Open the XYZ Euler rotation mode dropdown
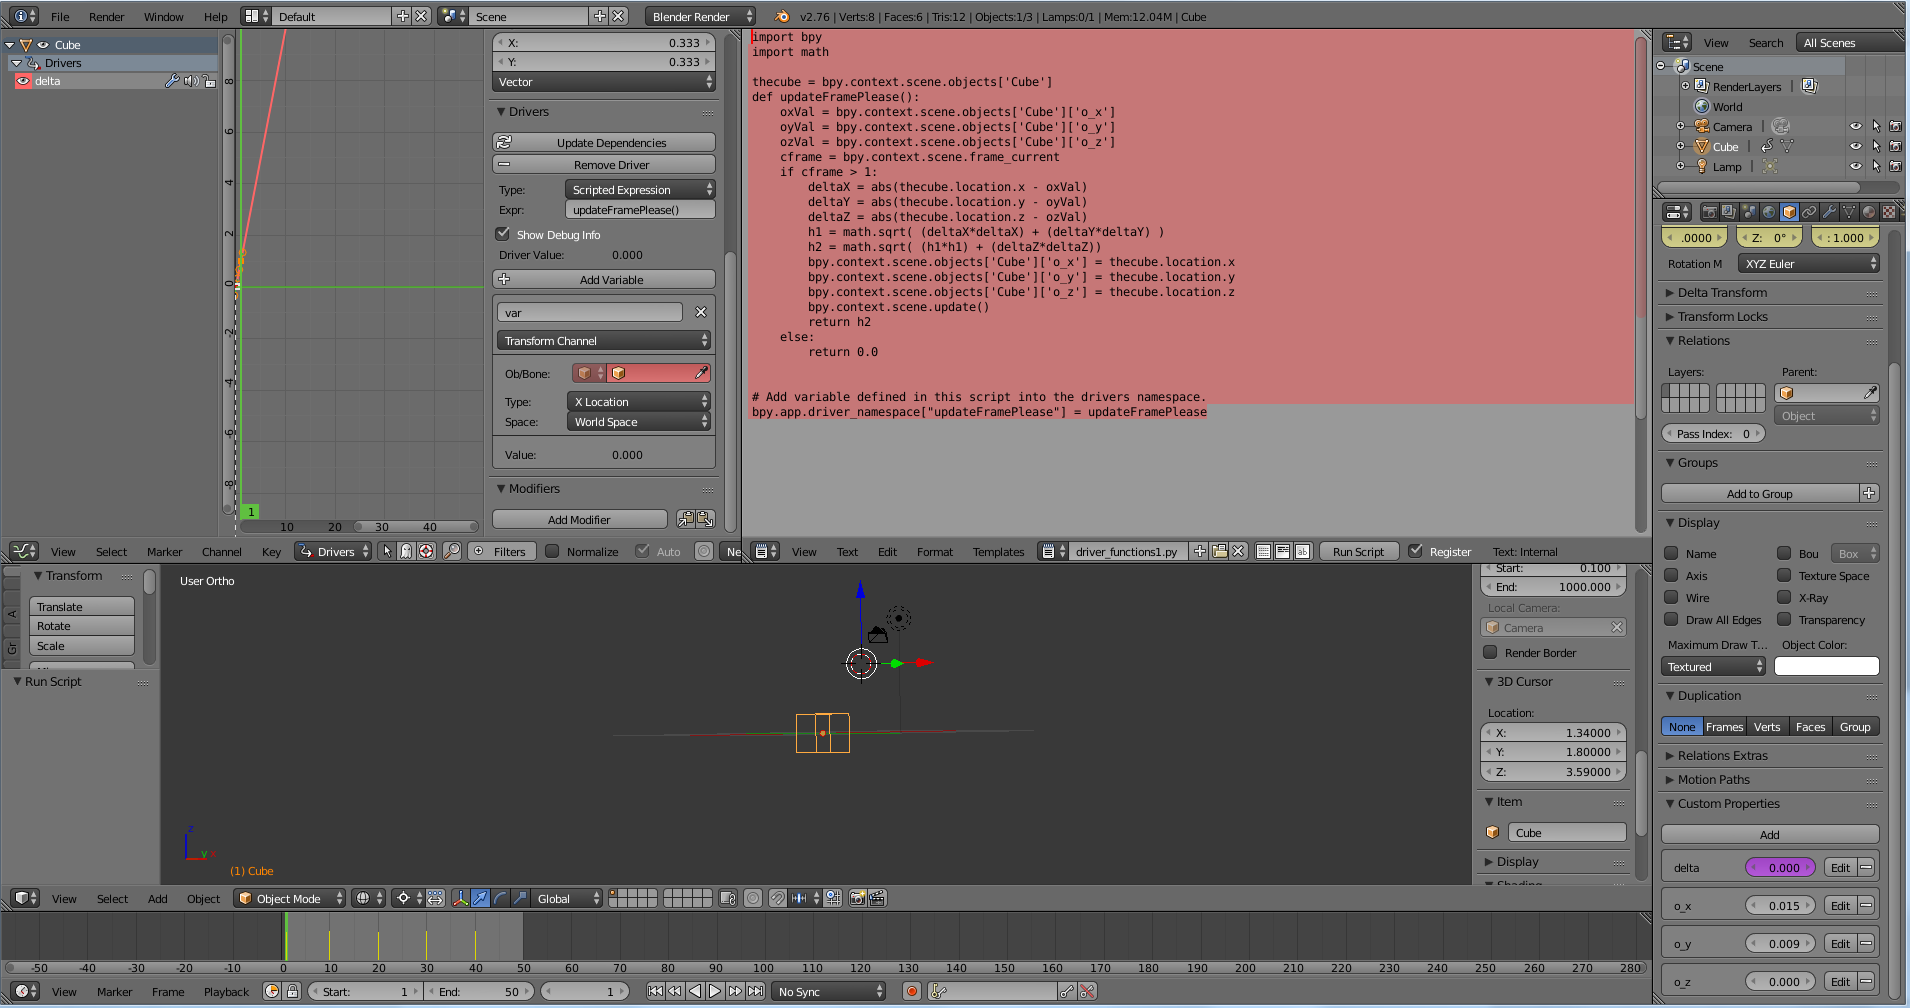 click(1809, 263)
